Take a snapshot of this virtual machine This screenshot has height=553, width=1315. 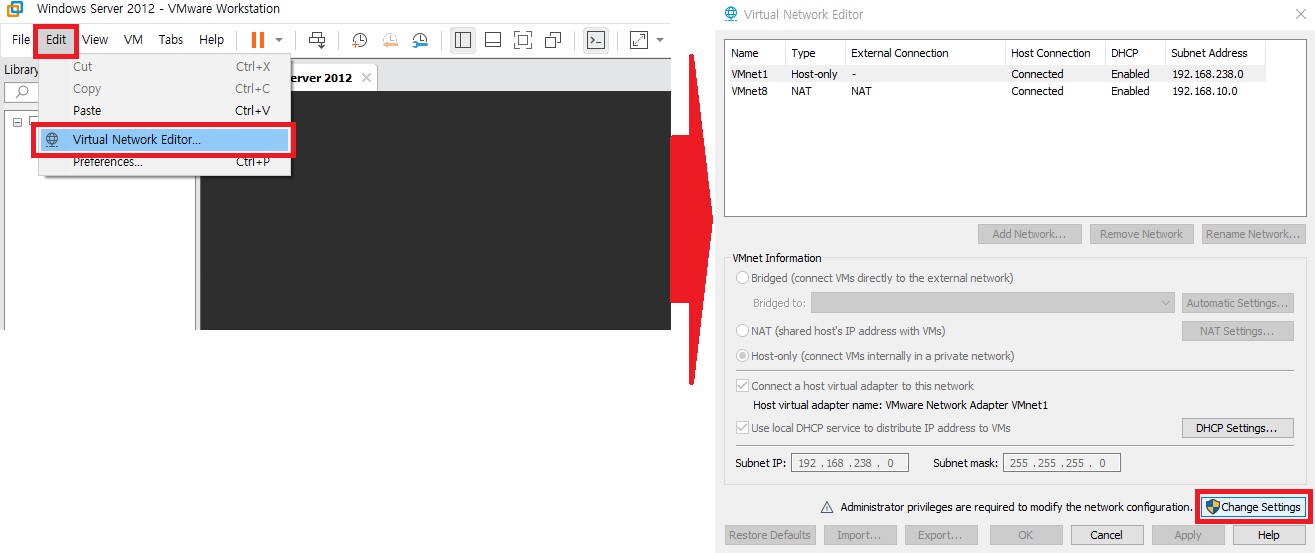click(359, 40)
